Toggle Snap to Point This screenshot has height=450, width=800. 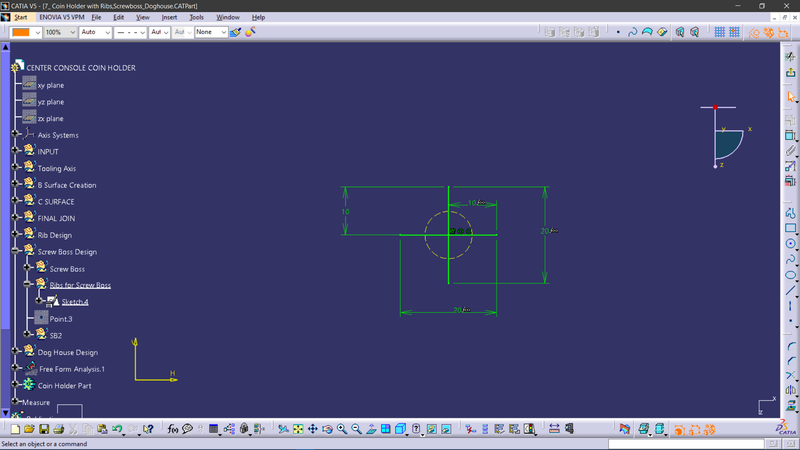tap(734, 32)
